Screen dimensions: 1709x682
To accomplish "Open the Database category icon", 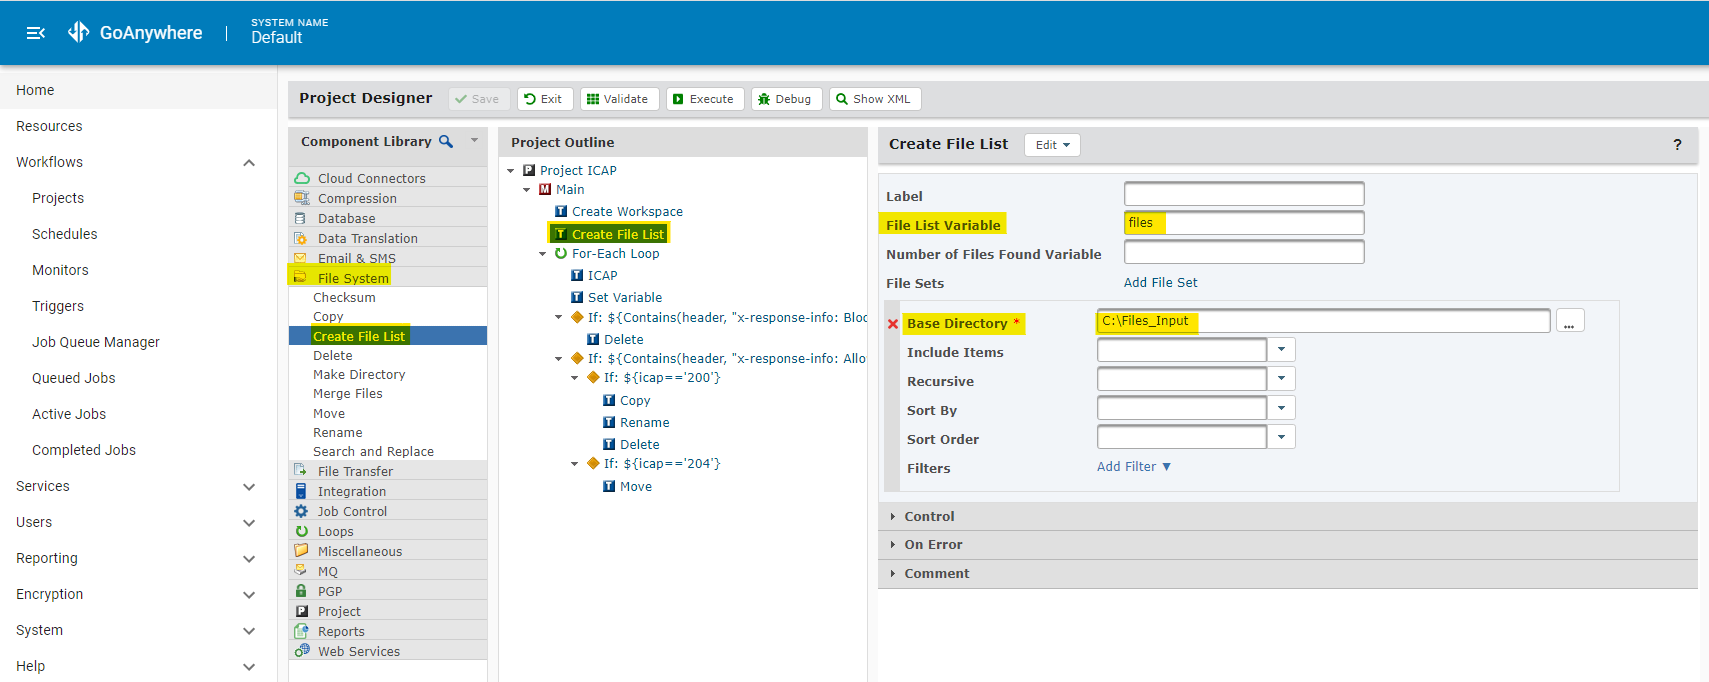I will click(301, 218).
